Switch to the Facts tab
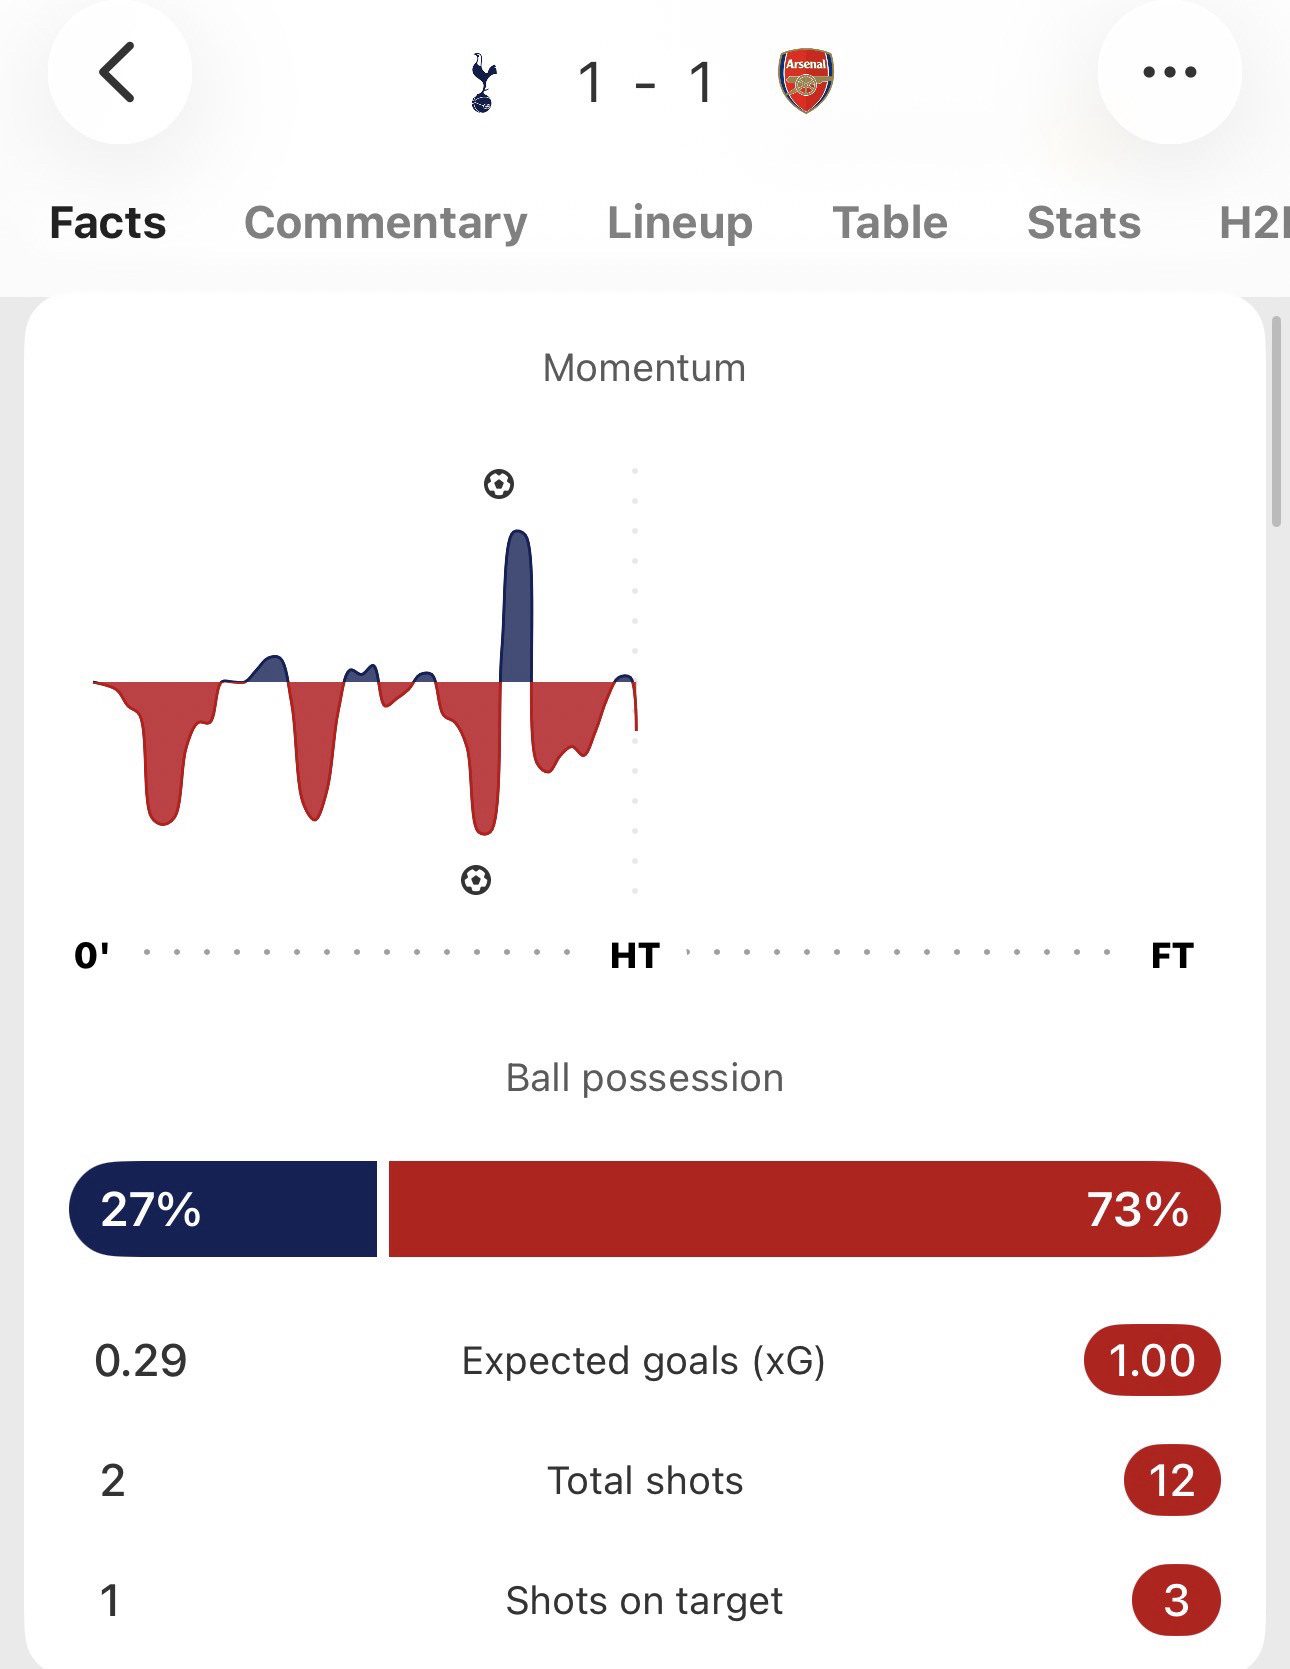The image size is (1290, 1669). 108,222
